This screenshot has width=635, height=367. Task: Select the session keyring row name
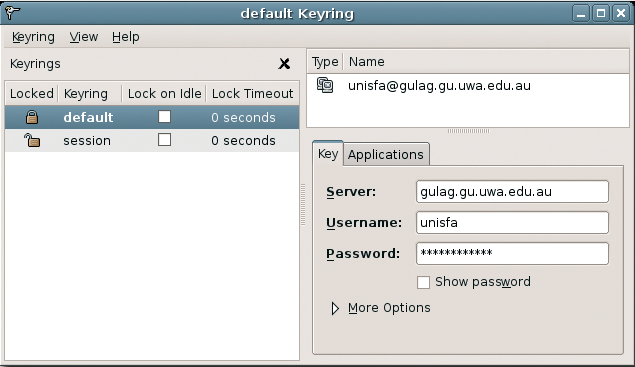87,141
